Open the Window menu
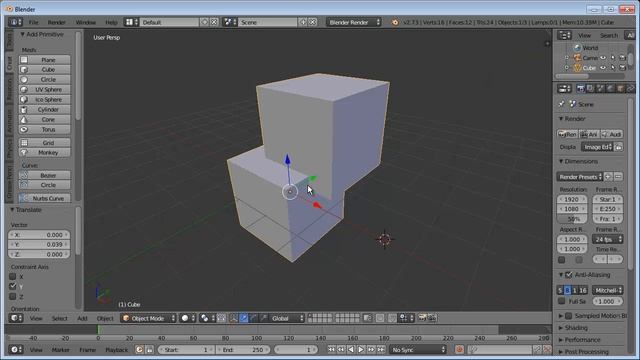Image resolution: width=640 pixels, height=360 pixels. point(85,22)
